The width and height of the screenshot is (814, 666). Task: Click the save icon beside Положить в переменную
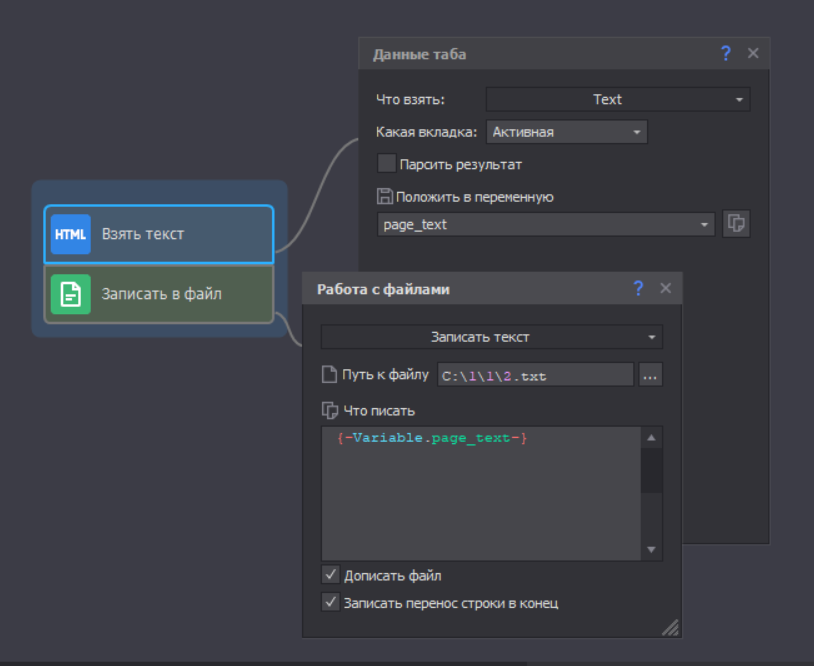point(385,197)
